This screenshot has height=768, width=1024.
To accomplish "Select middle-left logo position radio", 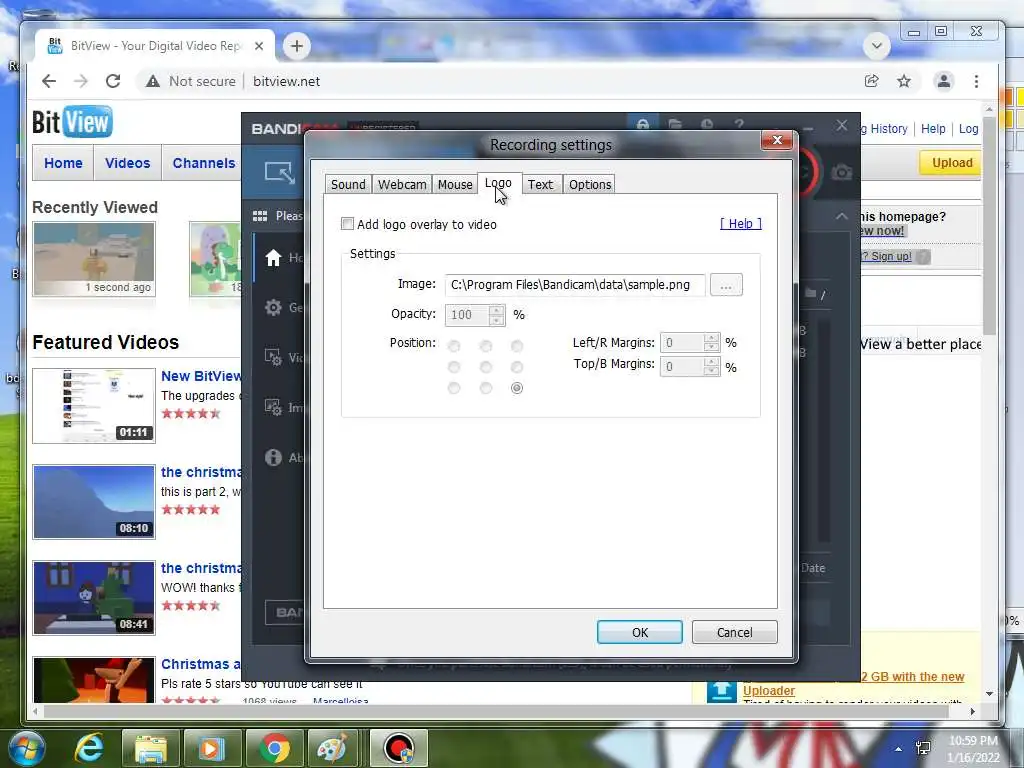I will [x=454, y=366].
